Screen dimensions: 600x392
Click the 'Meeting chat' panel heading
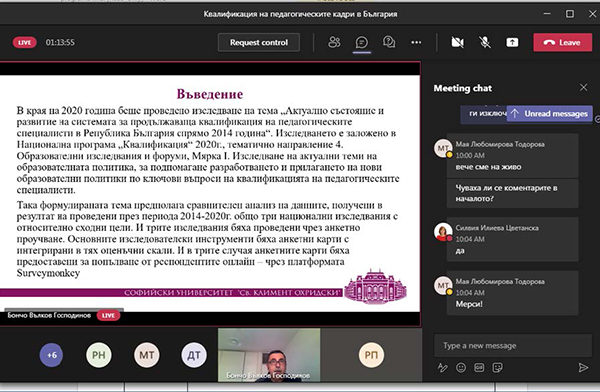click(x=463, y=88)
